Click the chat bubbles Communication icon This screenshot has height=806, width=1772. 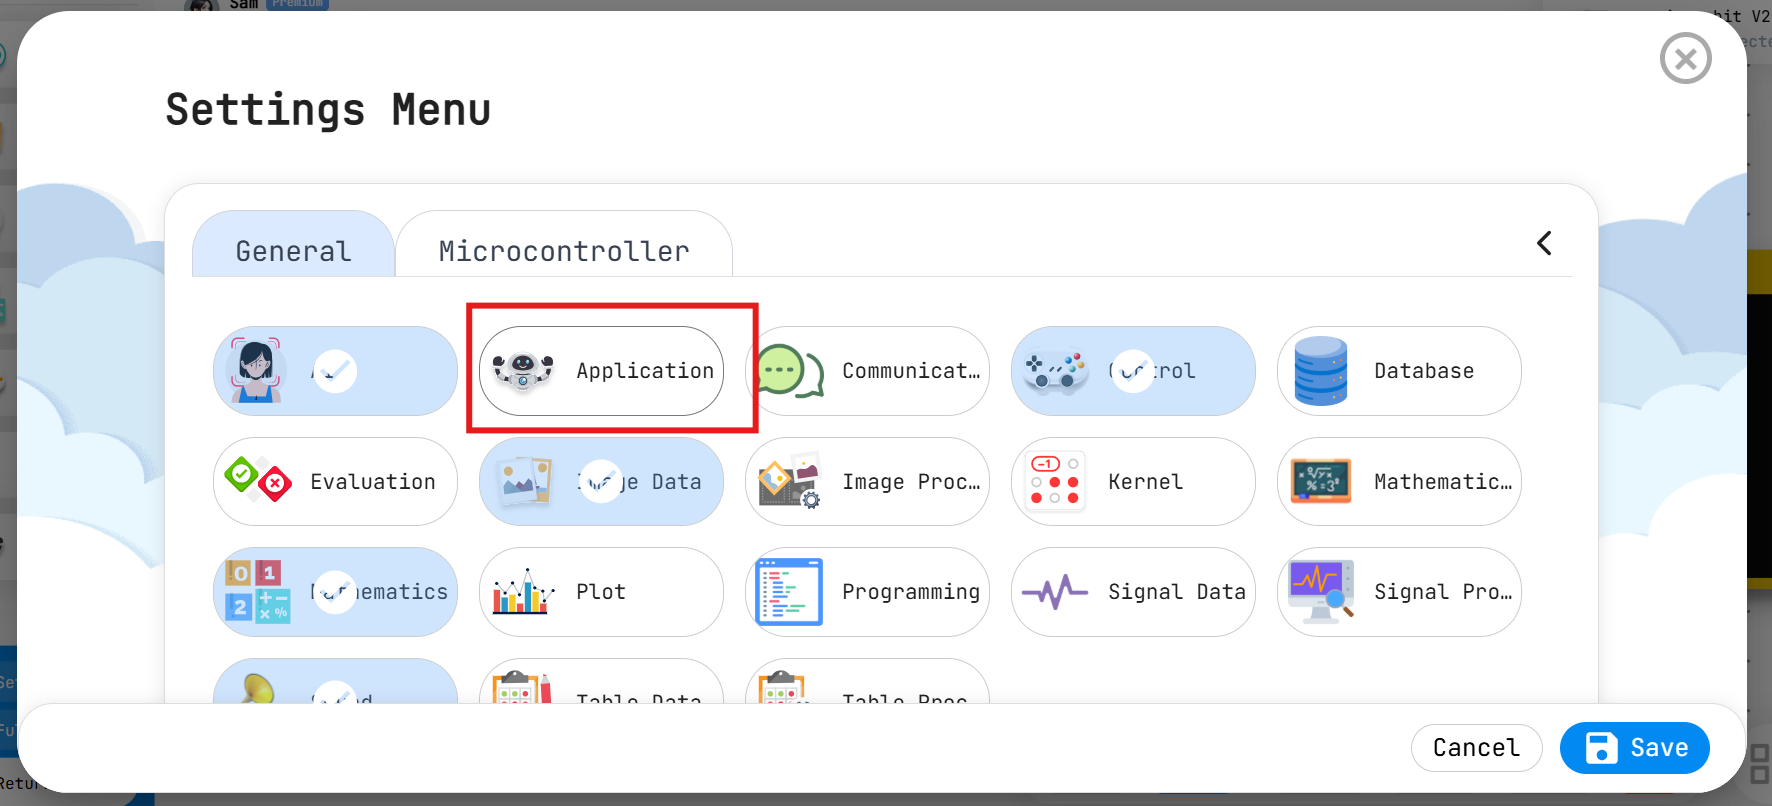point(790,371)
